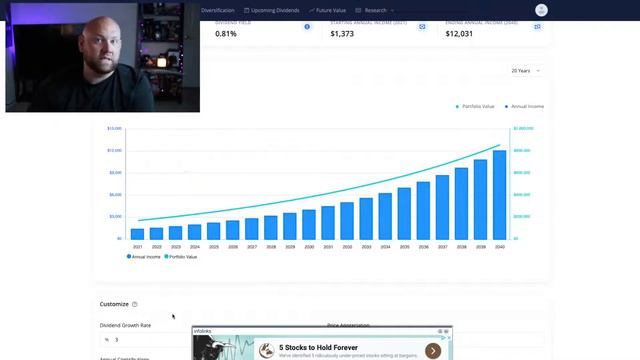Open the 5 Stocks to Hold Forever ad
Screen dimensions: 640x360
click(318, 347)
